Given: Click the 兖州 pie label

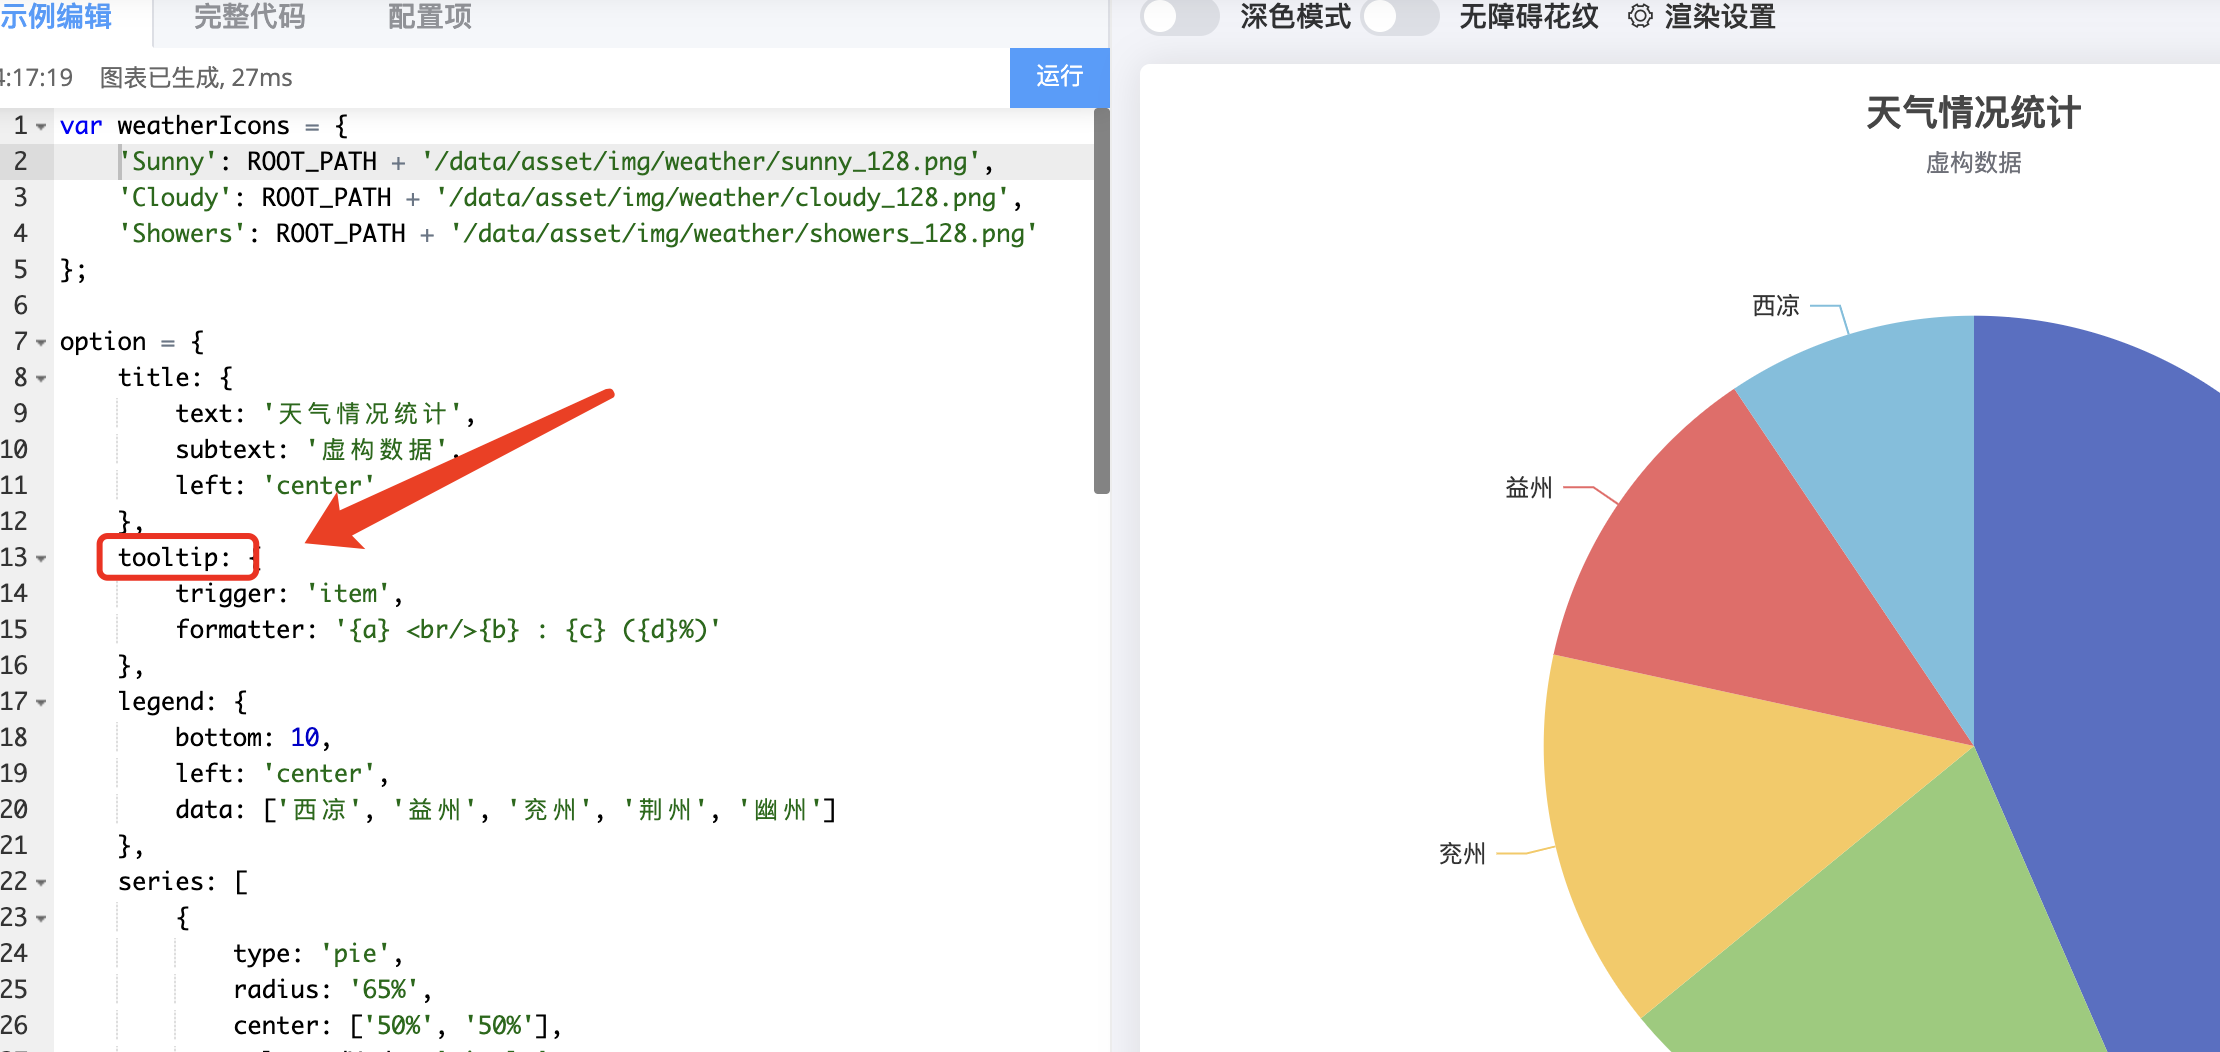Looking at the screenshot, I should click(x=1462, y=854).
